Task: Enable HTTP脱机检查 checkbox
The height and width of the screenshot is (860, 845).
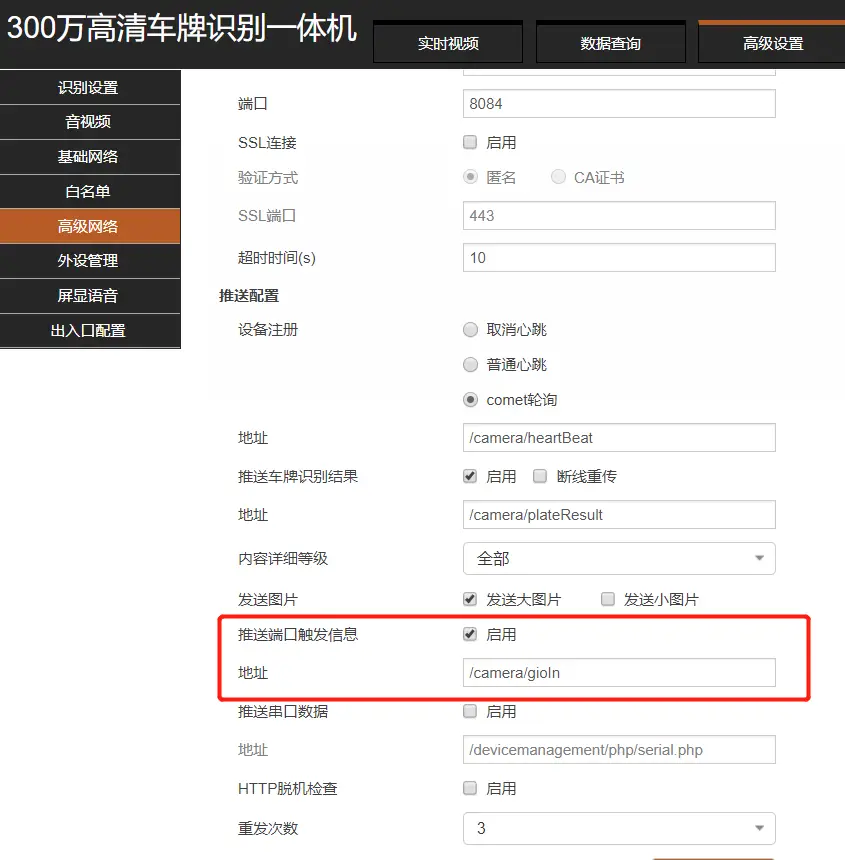Action: tap(470, 788)
